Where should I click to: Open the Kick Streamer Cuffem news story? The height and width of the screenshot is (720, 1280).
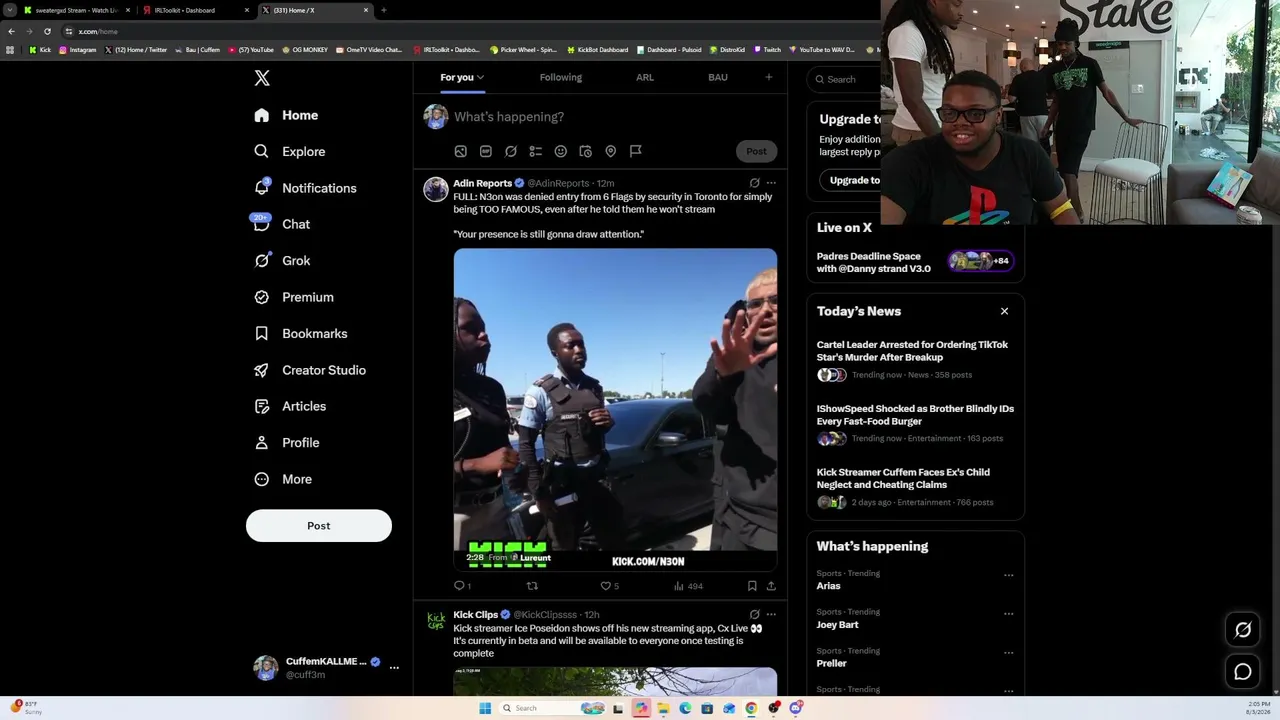(x=915, y=489)
